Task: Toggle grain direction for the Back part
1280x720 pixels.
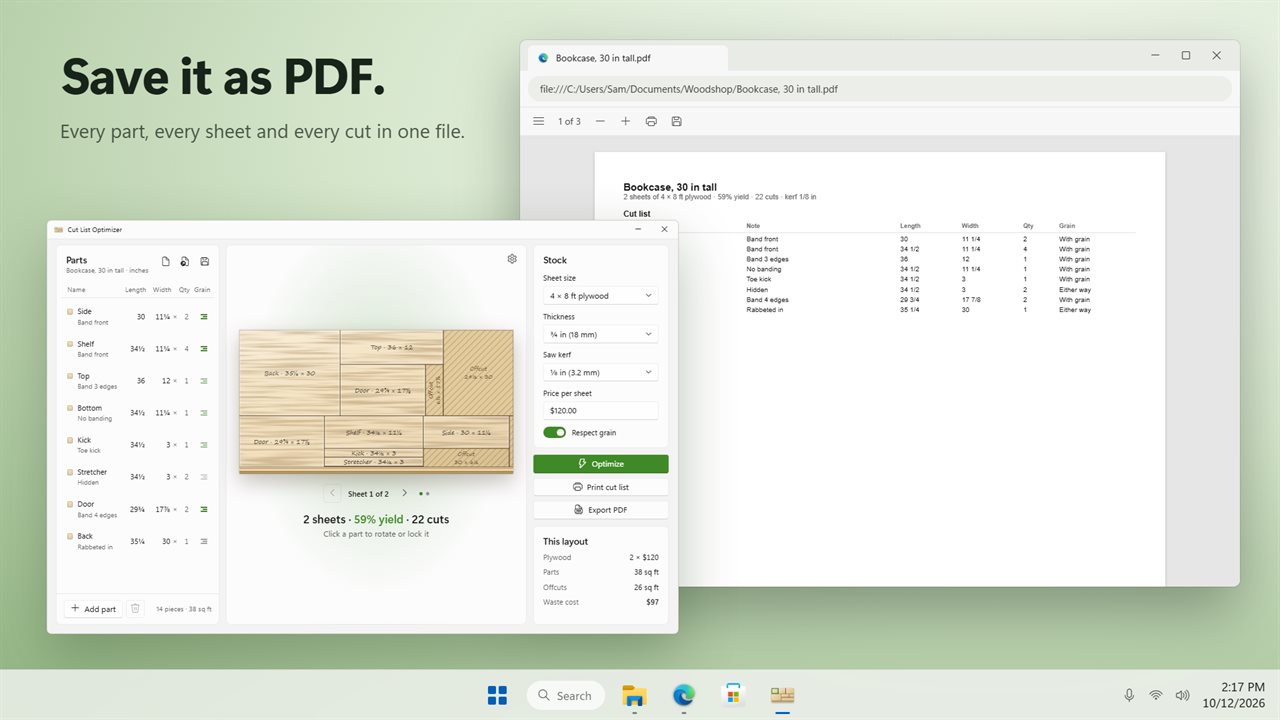Action: click(x=204, y=541)
